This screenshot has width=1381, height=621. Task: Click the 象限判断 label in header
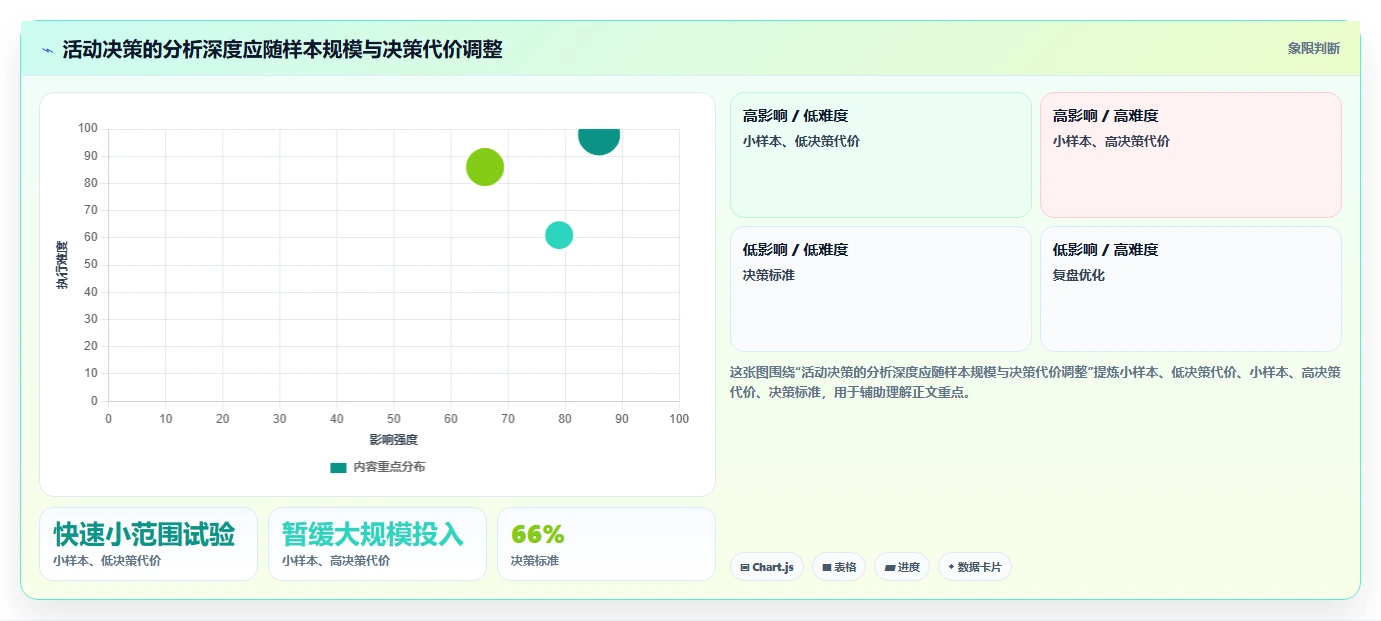1313,48
